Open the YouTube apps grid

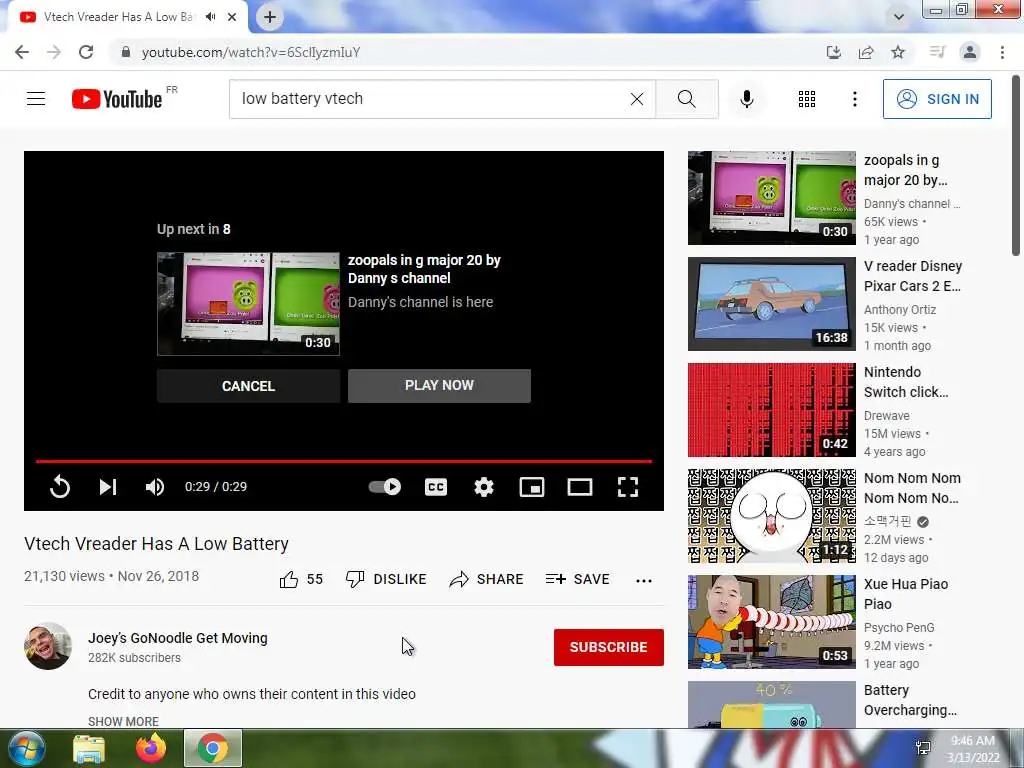(807, 99)
